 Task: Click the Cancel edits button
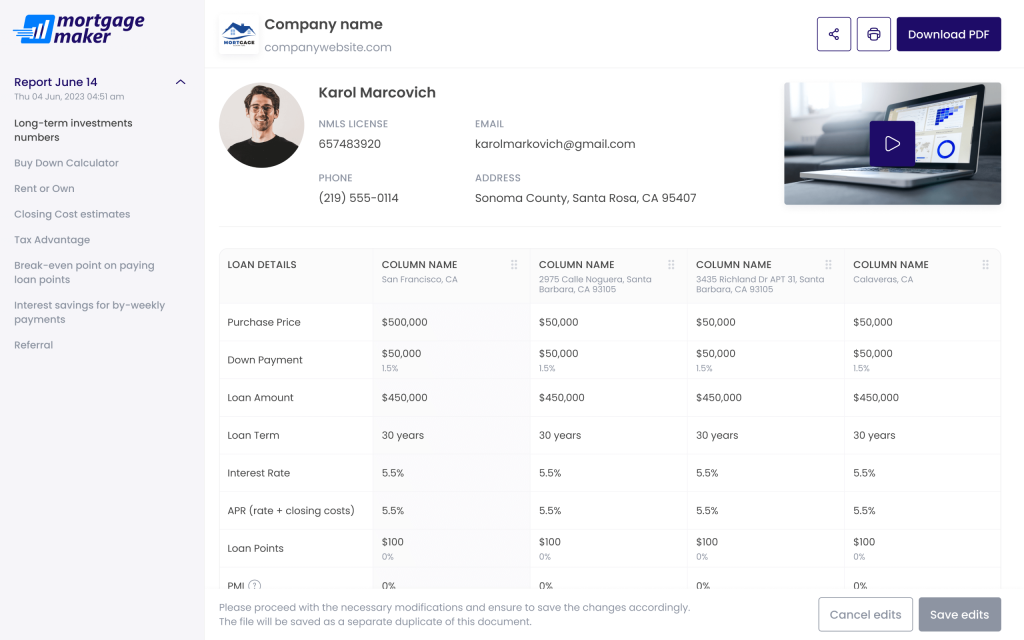865,614
